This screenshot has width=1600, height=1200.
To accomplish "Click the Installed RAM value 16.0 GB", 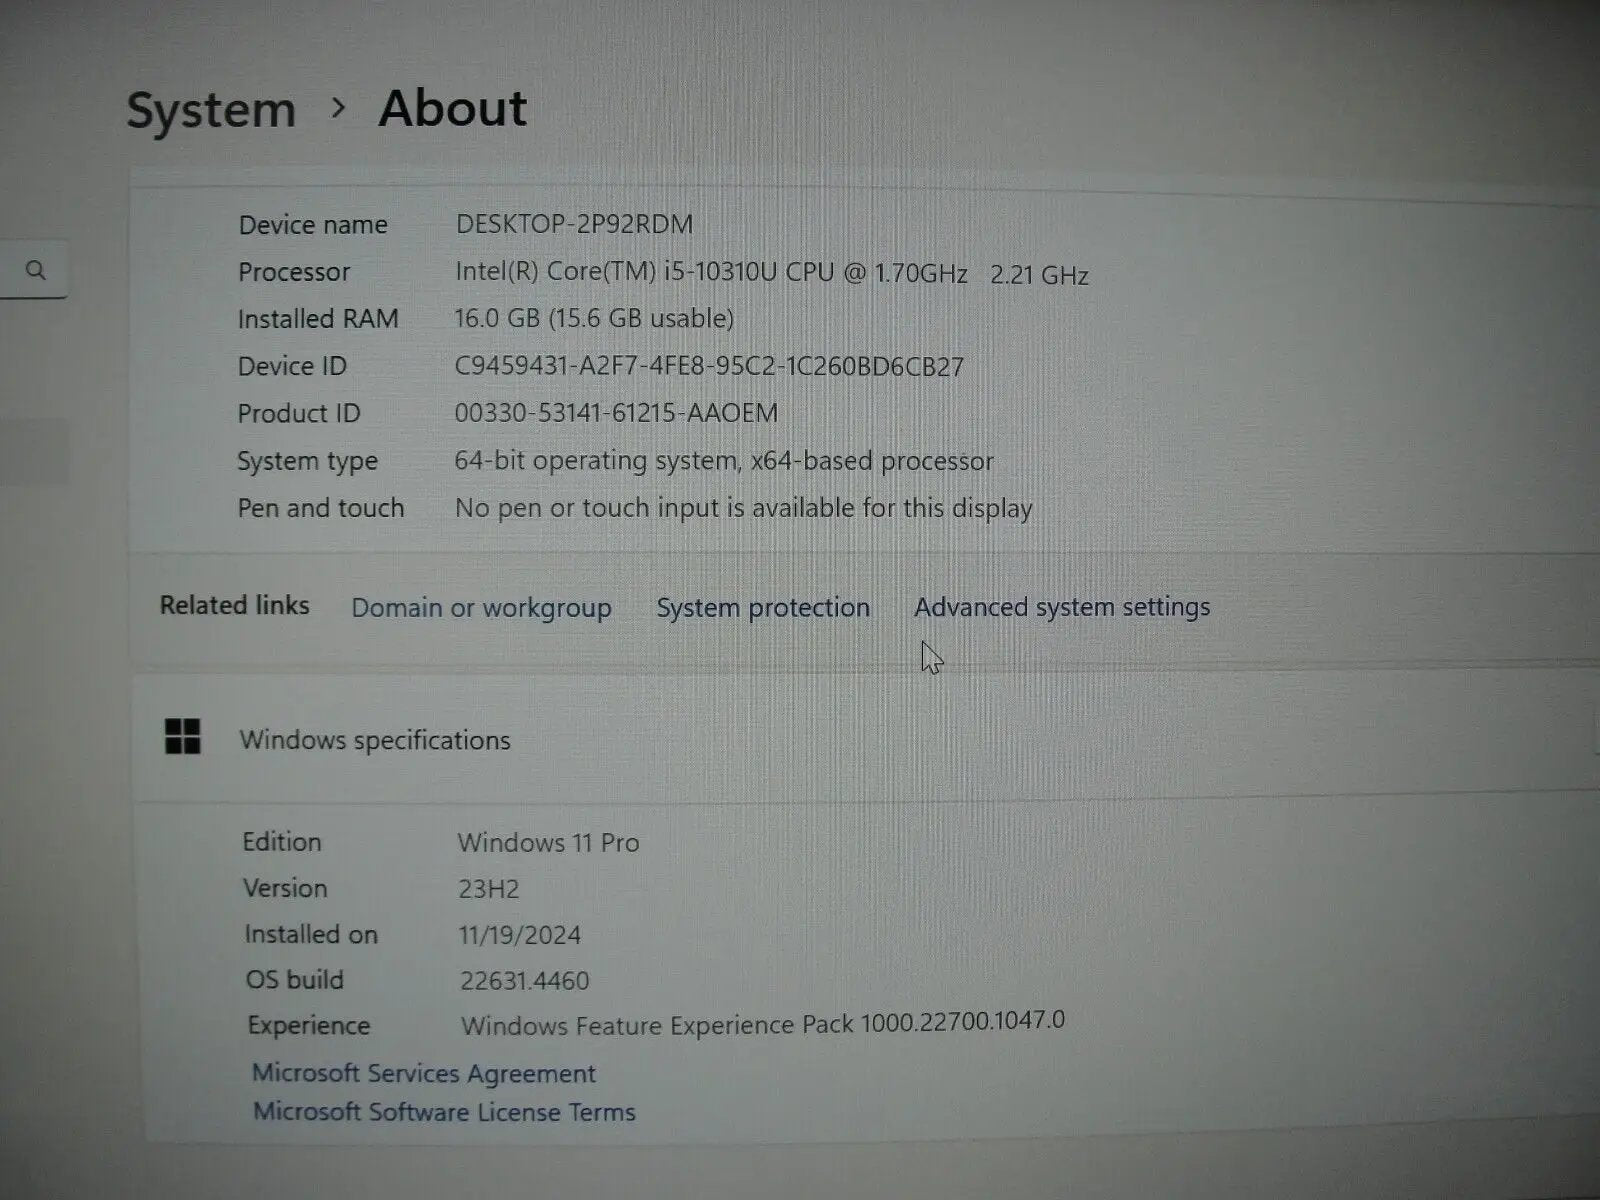I will pos(594,319).
